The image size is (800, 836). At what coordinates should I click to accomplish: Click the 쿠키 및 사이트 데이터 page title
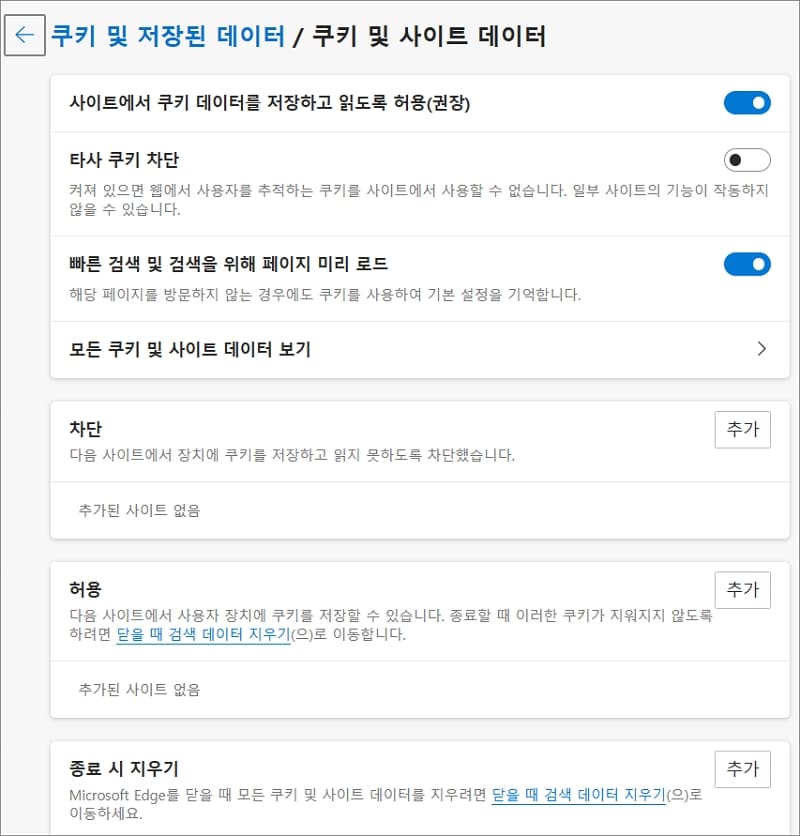pos(429,36)
